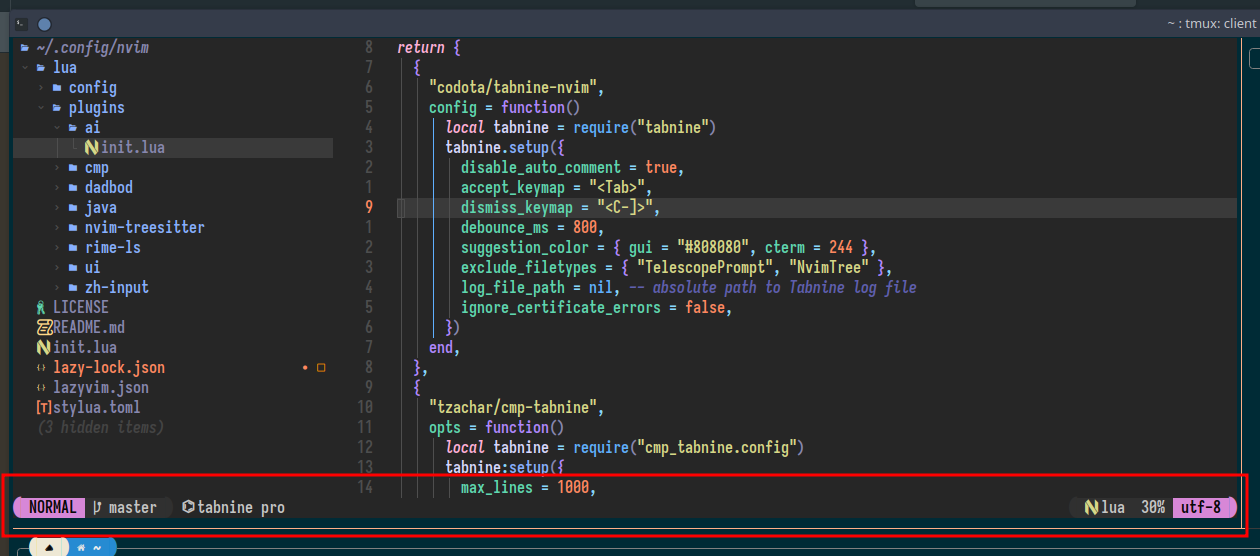Click the git branch icon in statusline
Viewport: 1260px width, 556px height.
97,507
